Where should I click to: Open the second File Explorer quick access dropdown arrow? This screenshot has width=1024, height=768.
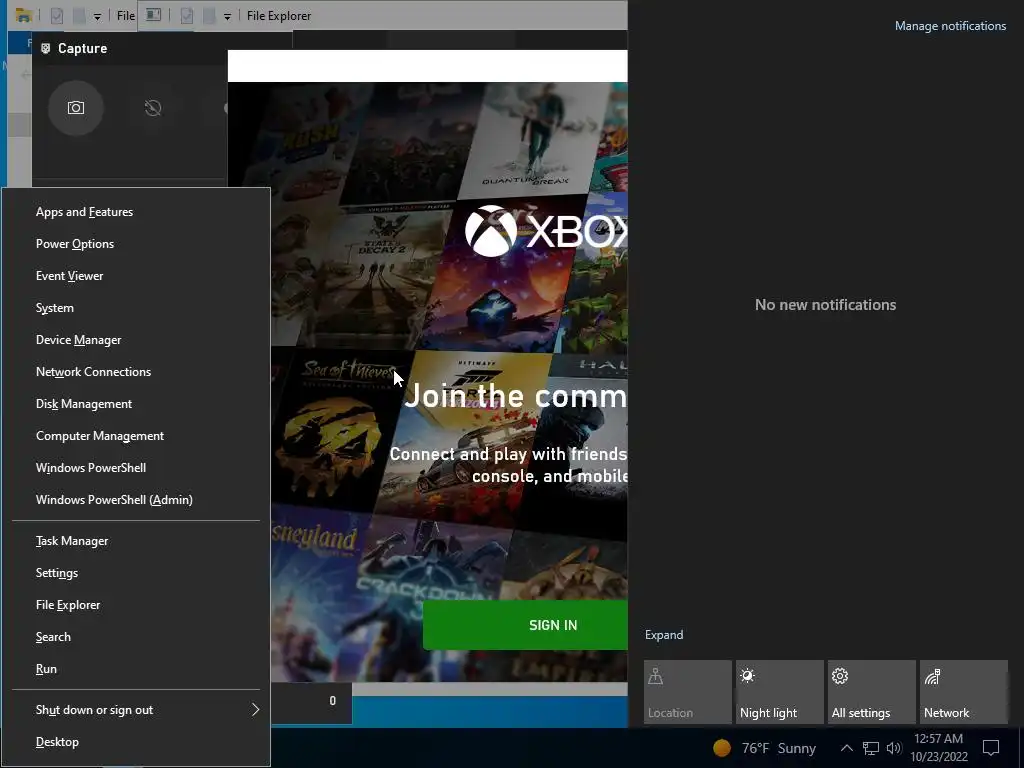tap(227, 16)
